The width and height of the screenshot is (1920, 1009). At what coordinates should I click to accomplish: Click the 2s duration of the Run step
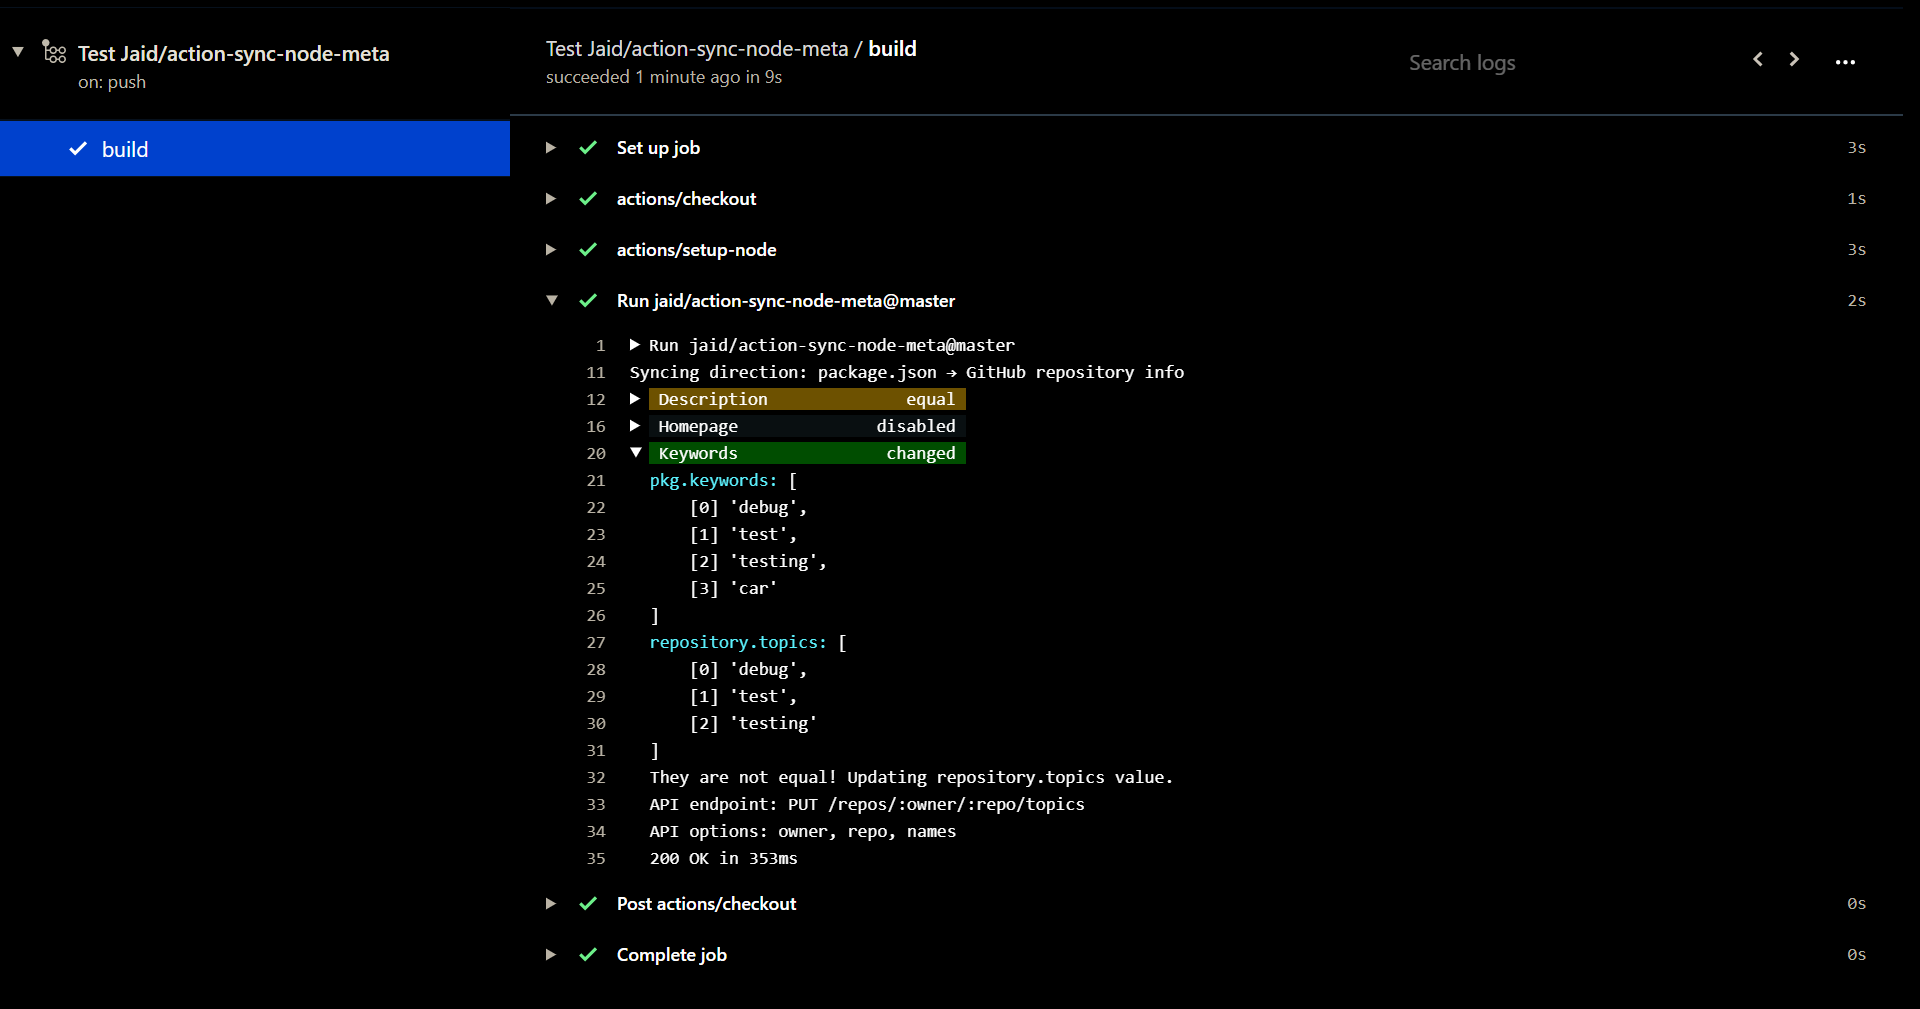1856,301
